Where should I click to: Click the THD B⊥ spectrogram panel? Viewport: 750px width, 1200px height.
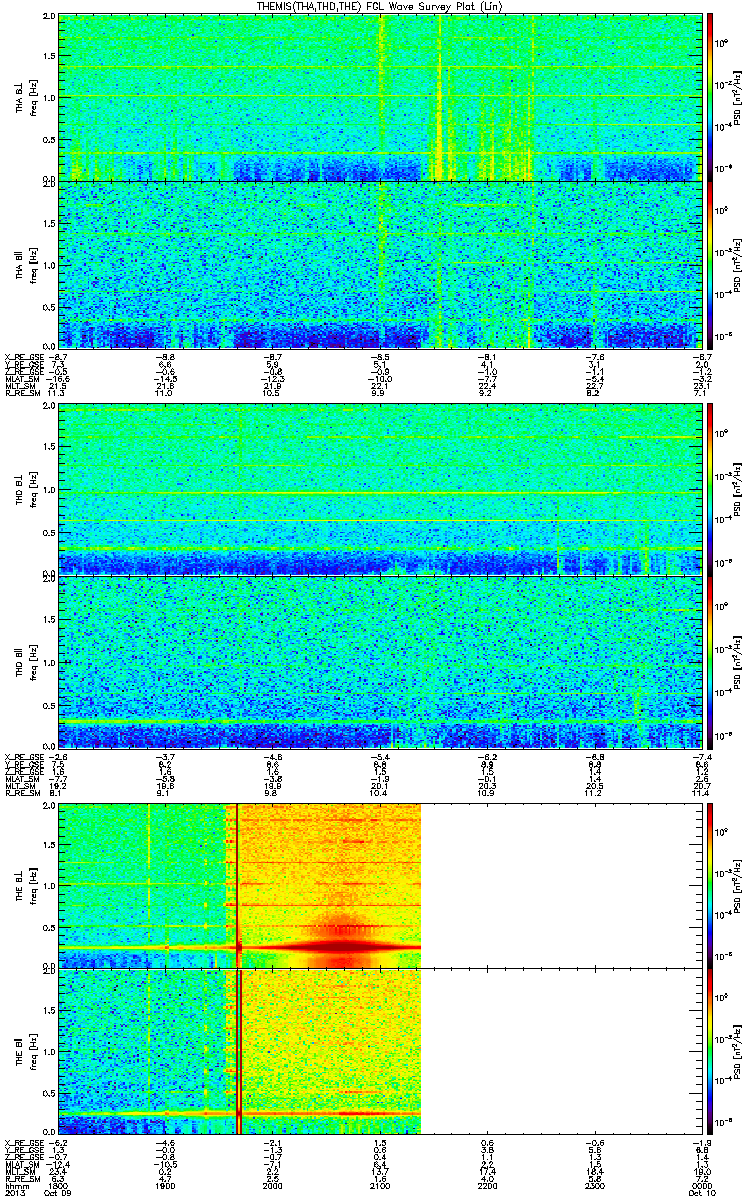pyautogui.click(x=378, y=488)
